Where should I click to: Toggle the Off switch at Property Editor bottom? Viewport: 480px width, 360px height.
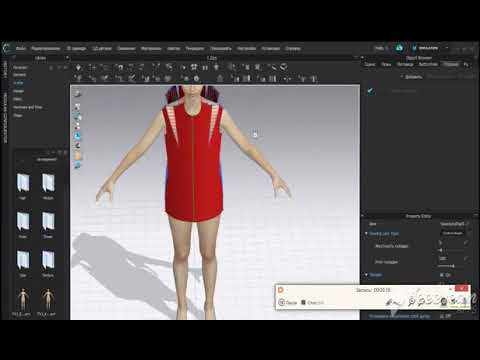(x=446, y=315)
